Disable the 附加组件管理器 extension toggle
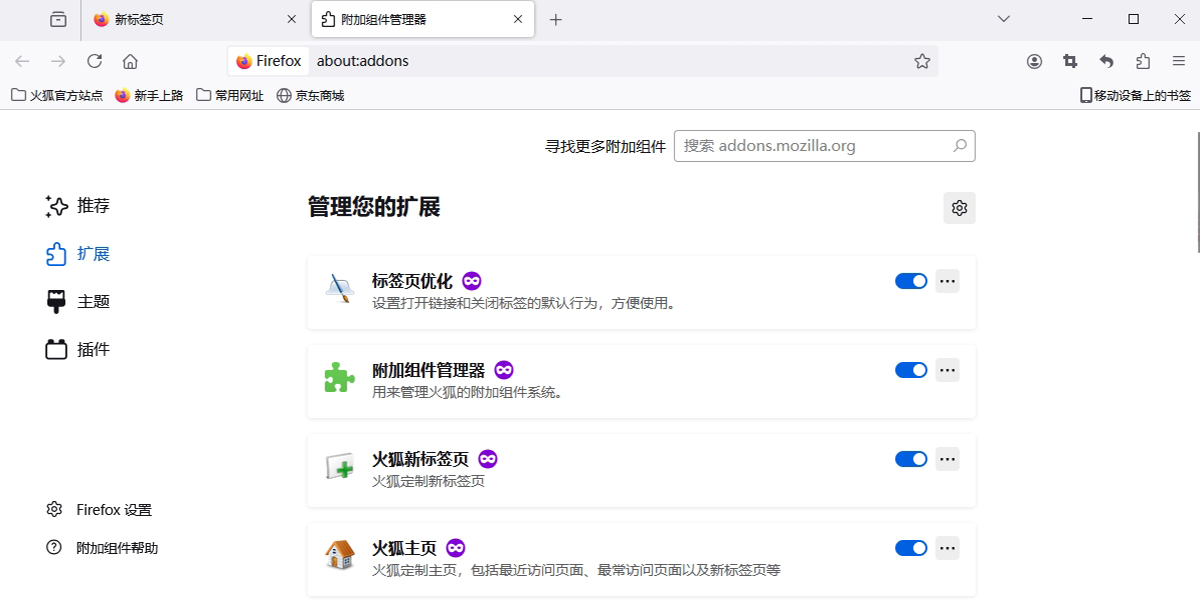The height and width of the screenshot is (600, 1200). 911,370
